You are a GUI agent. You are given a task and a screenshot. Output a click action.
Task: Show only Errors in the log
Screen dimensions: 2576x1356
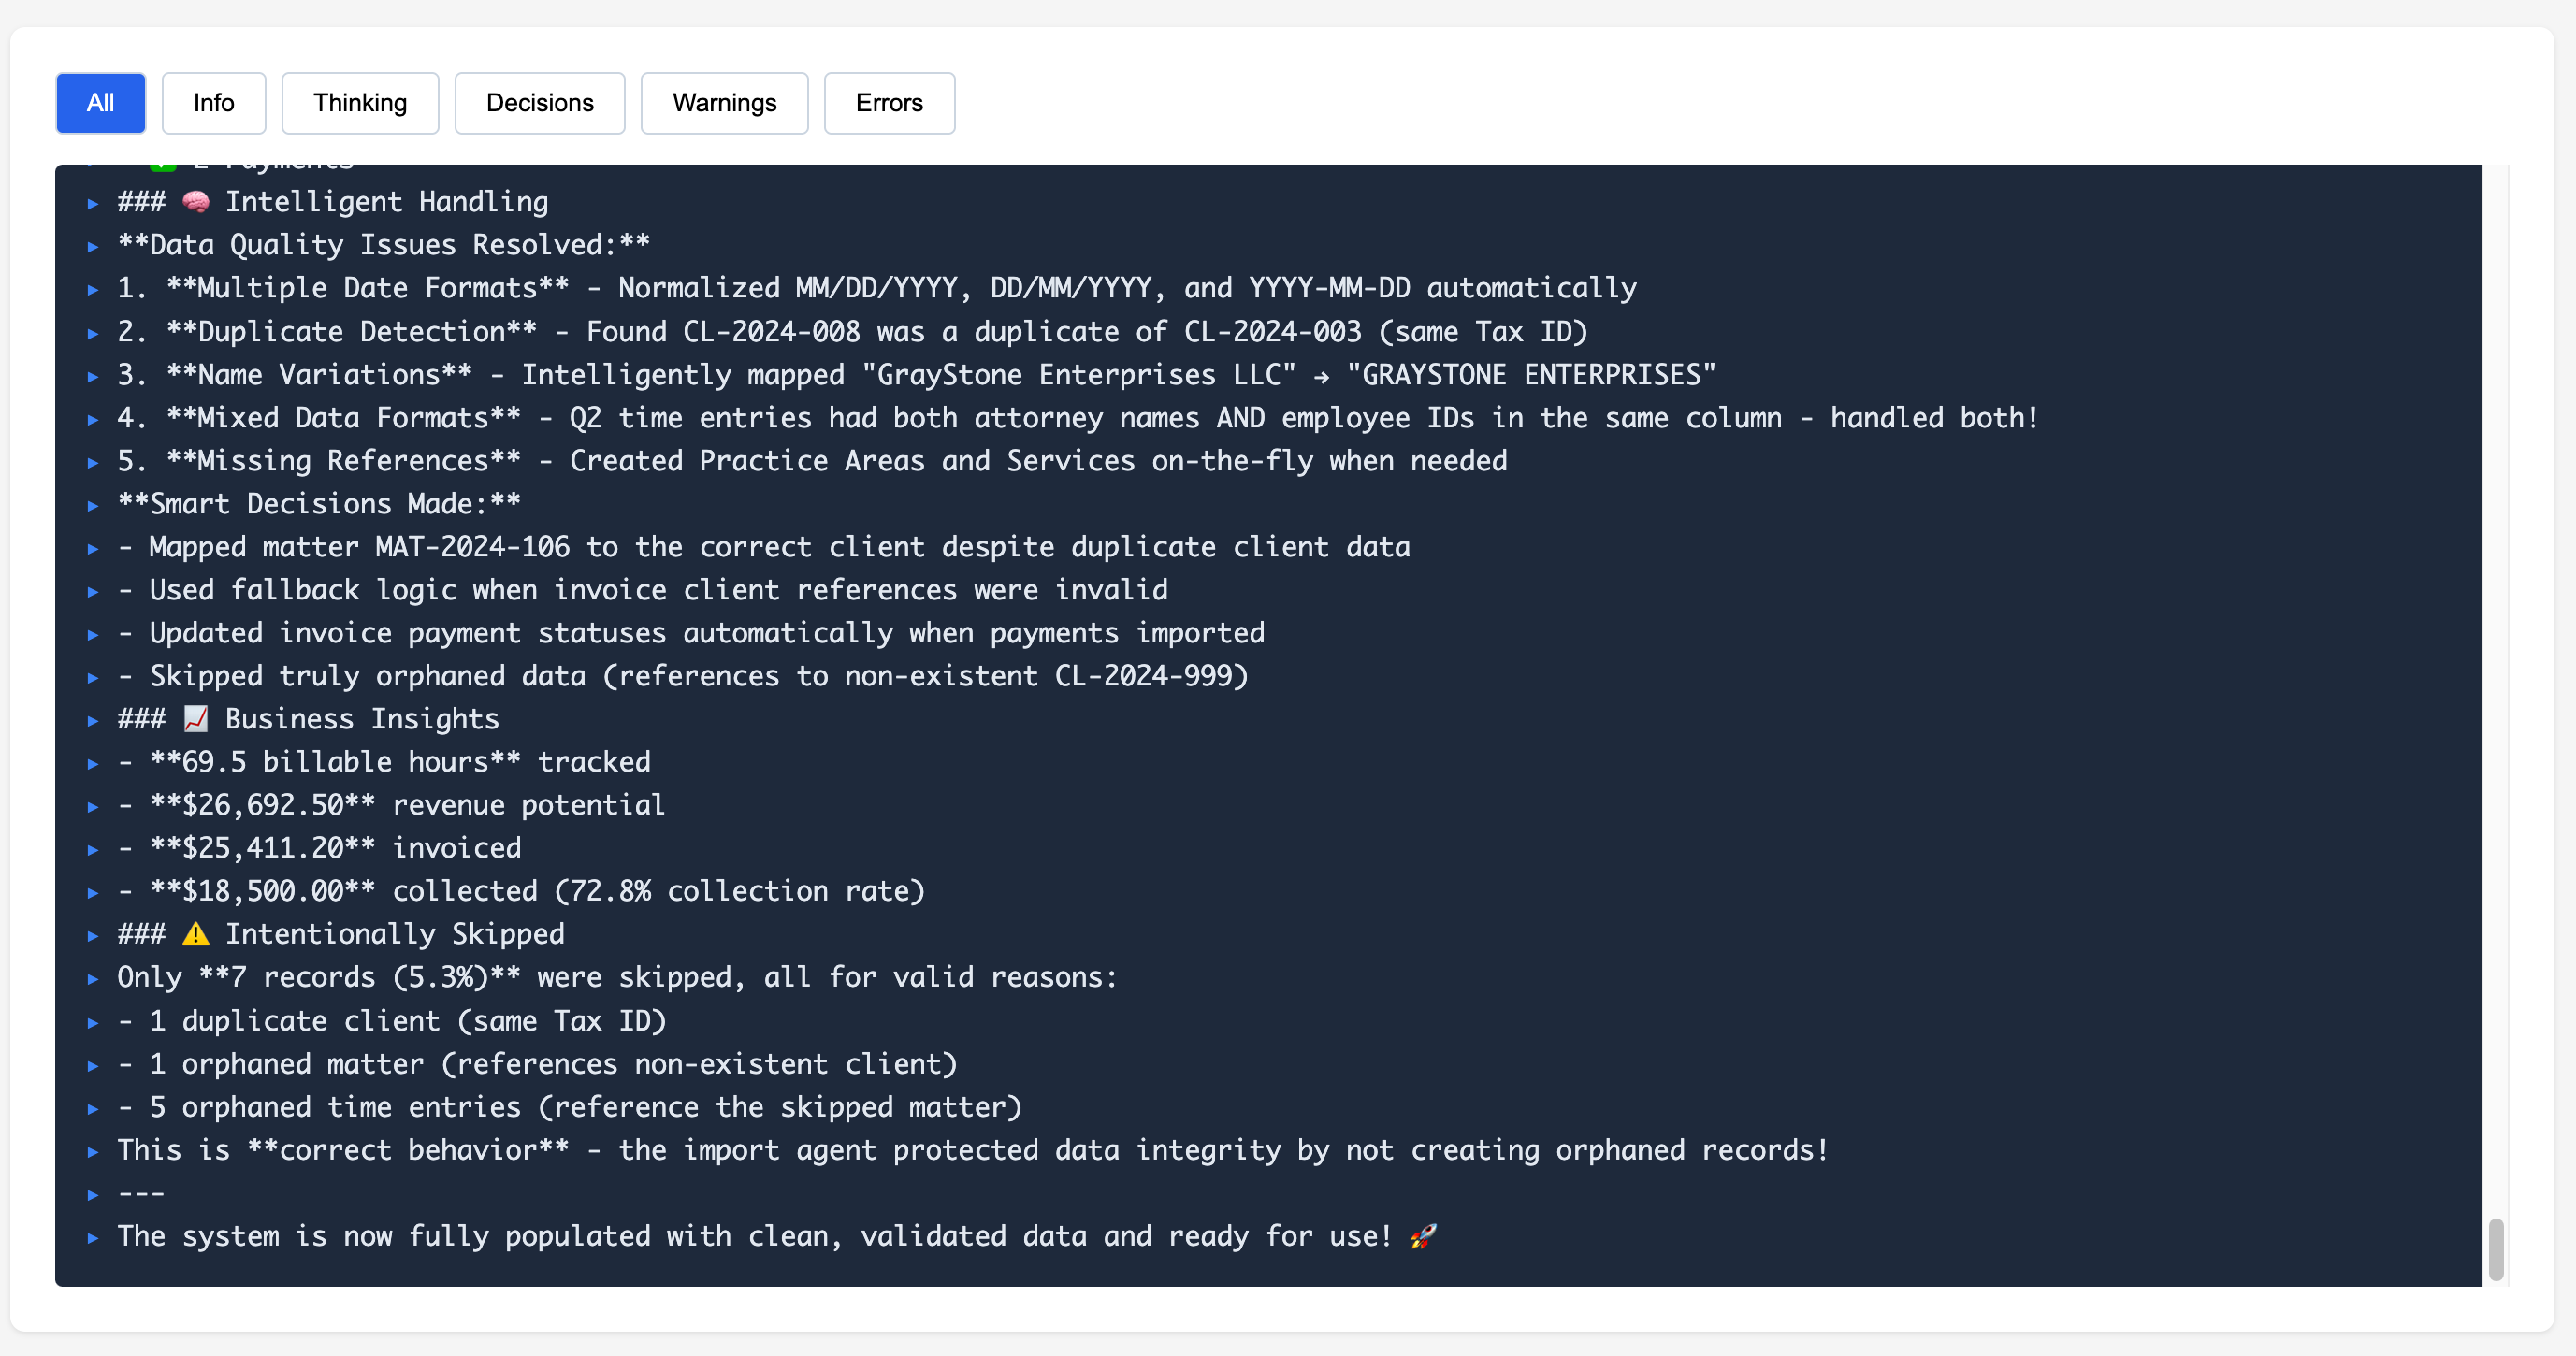pyautogui.click(x=888, y=103)
